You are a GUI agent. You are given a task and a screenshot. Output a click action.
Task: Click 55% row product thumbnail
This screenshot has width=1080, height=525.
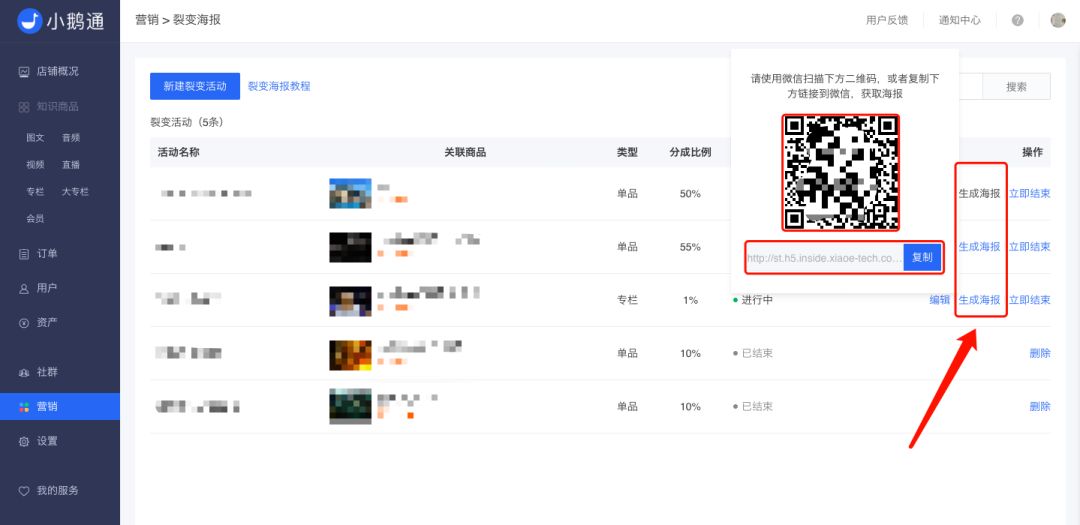(x=351, y=247)
